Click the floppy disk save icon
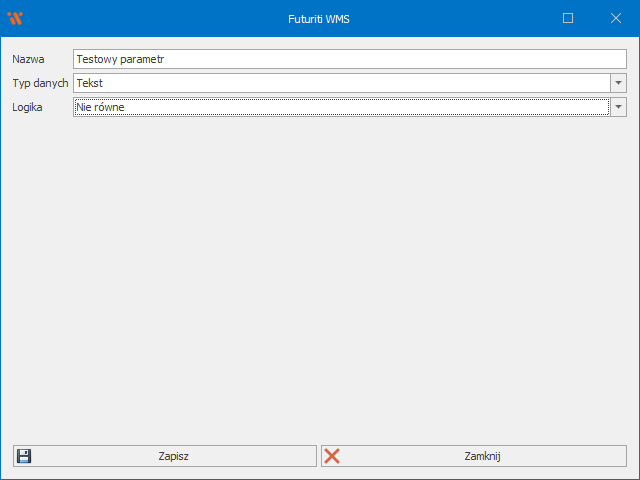The width and height of the screenshot is (640, 480). pyautogui.click(x=24, y=456)
